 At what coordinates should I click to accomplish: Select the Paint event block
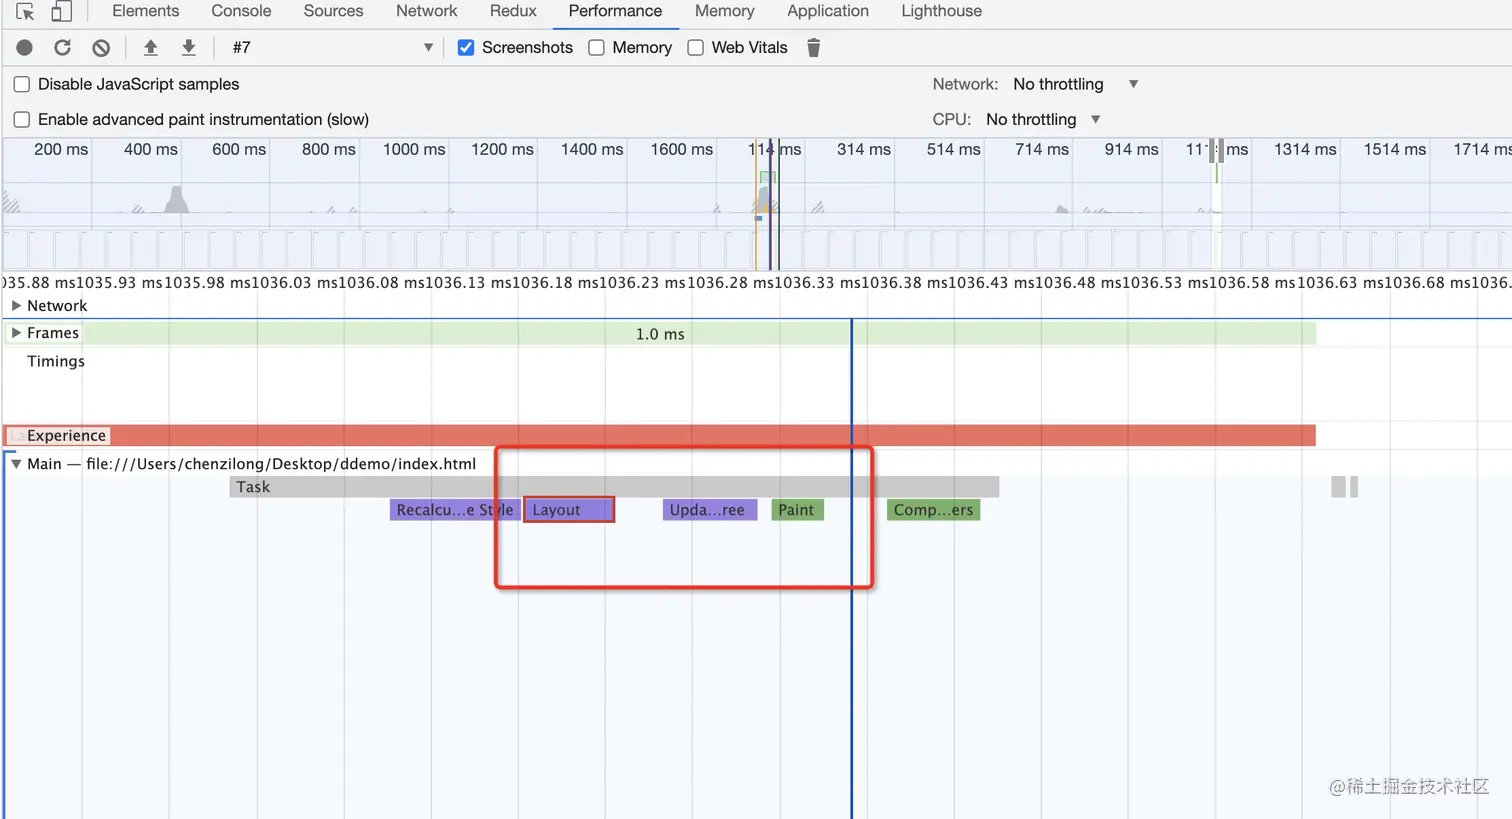(797, 510)
